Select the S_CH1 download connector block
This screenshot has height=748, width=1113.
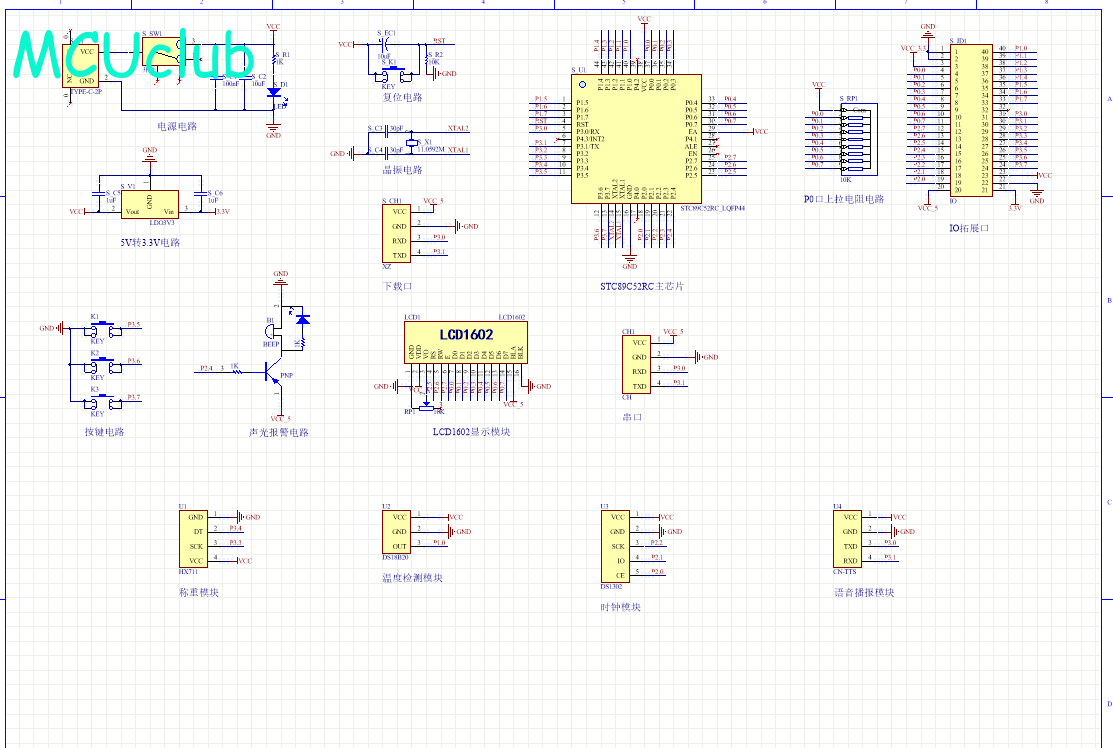pyautogui.click(x=397, y=233)
